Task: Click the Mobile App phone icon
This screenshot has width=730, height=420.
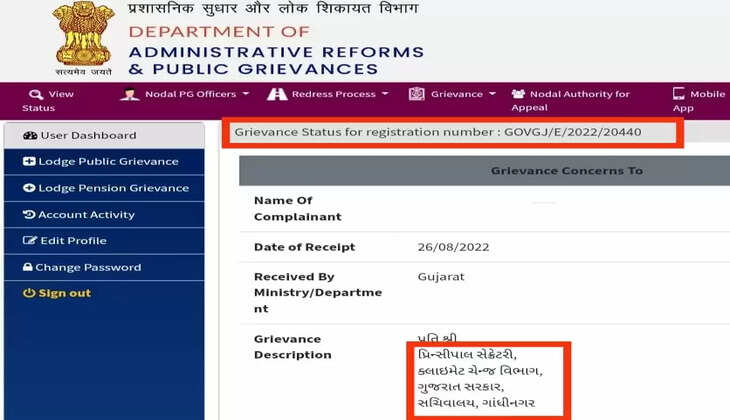Action: pyautogui.click(x=679, y=94)
